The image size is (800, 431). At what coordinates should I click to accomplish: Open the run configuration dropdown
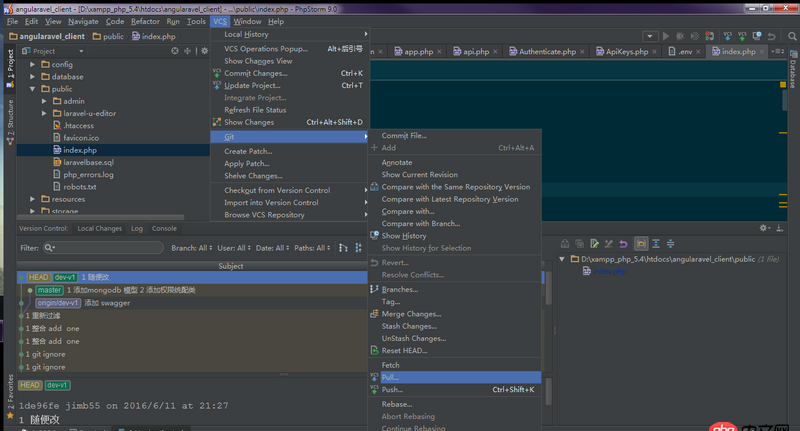pyautogui.click(x=650, y=36)
